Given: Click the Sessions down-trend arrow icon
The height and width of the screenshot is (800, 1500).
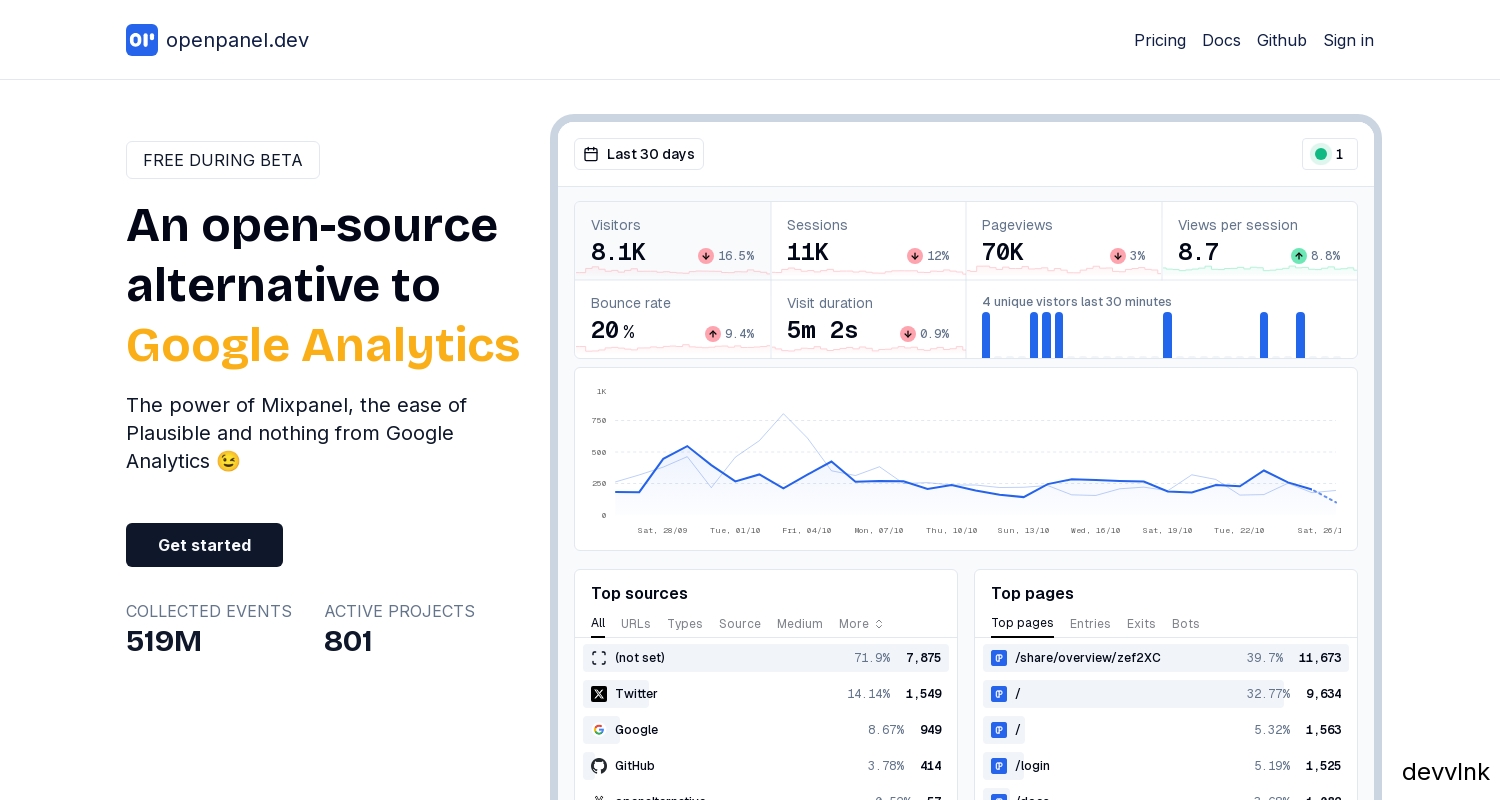Looking at the screenshot, I should pyautogui.click(x=915, y=256).
